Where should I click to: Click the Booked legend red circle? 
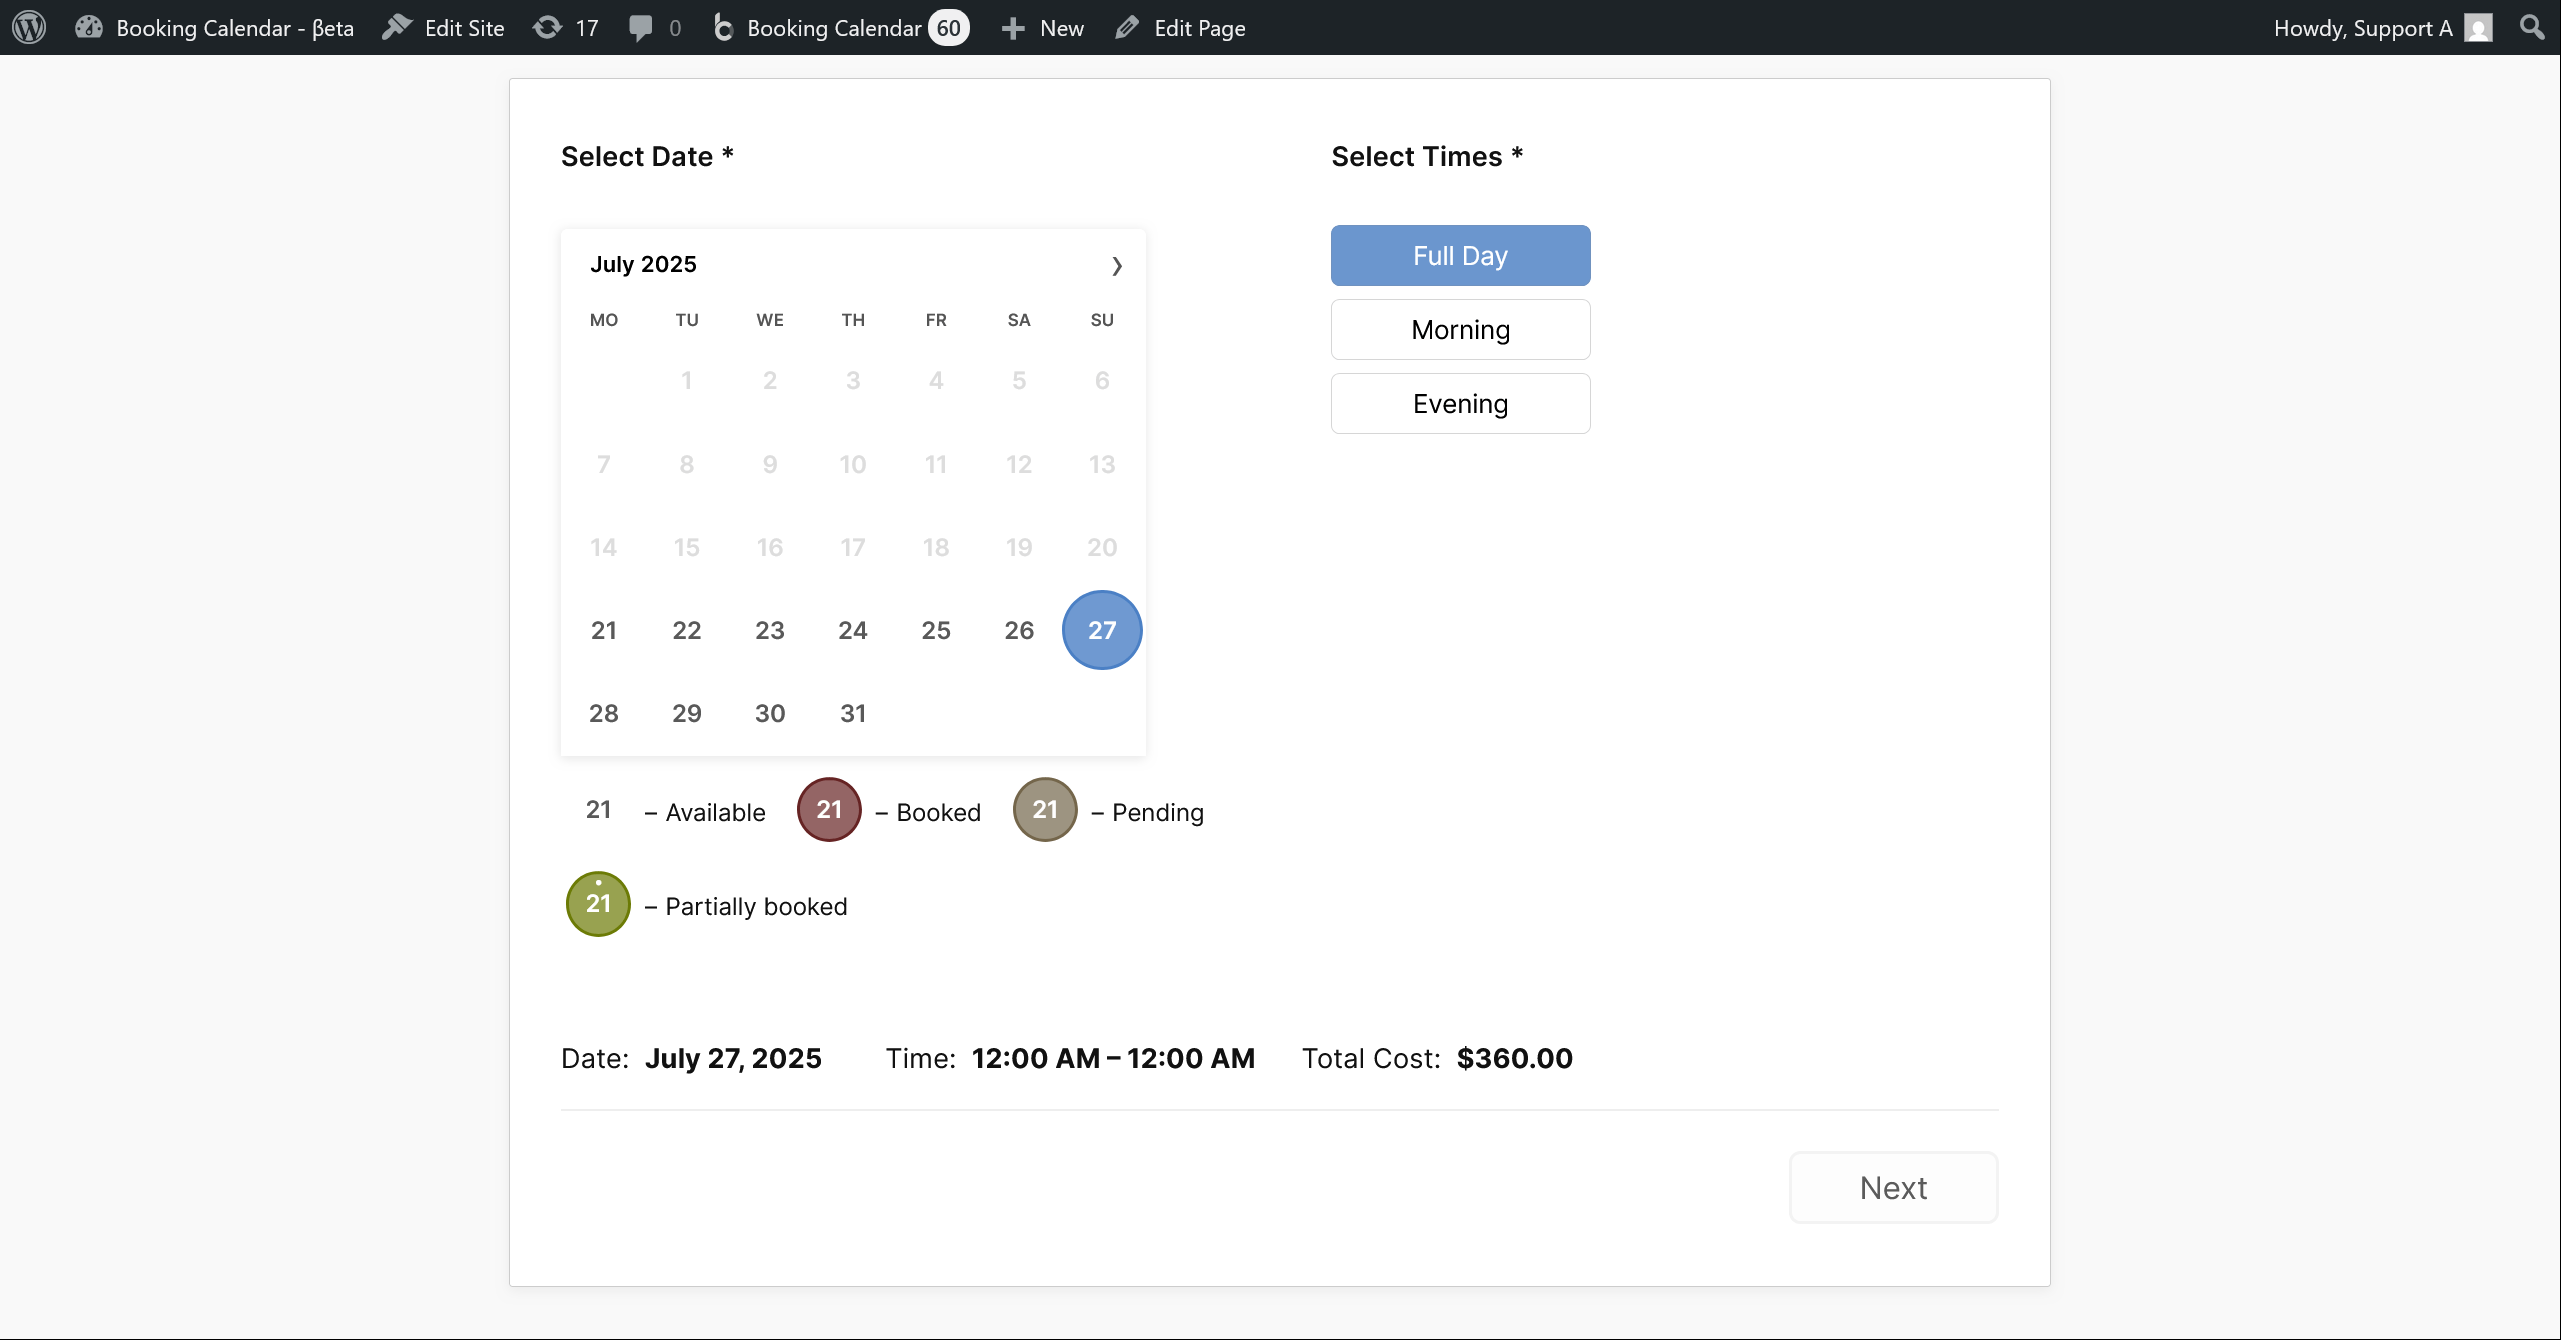pos(829,809)
